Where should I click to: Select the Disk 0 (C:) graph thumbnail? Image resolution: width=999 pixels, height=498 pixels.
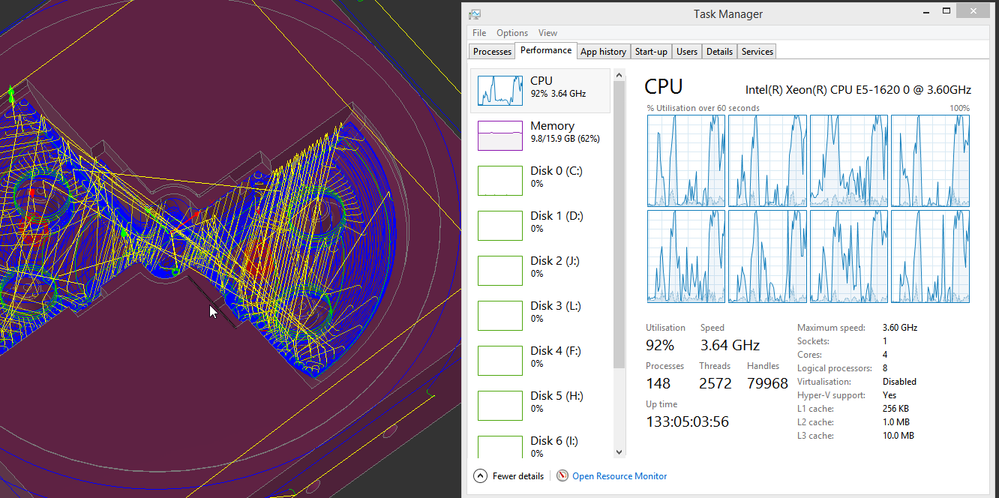pyautogui.click(x=500, y=180)
